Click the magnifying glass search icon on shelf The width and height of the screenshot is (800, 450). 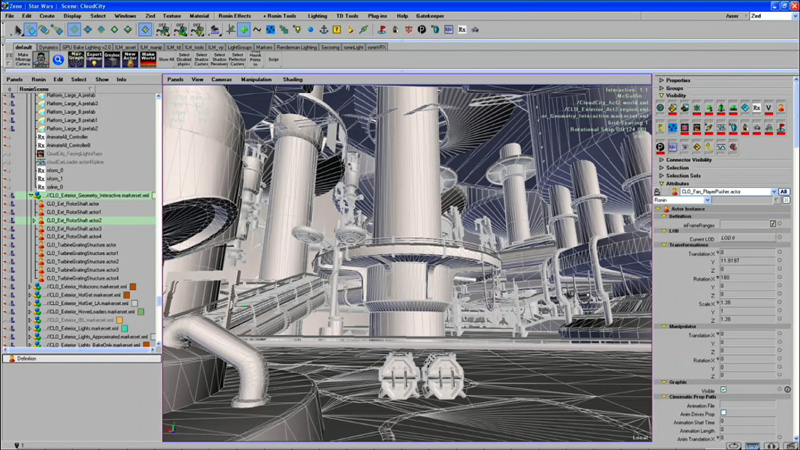(x=59, y=60)
